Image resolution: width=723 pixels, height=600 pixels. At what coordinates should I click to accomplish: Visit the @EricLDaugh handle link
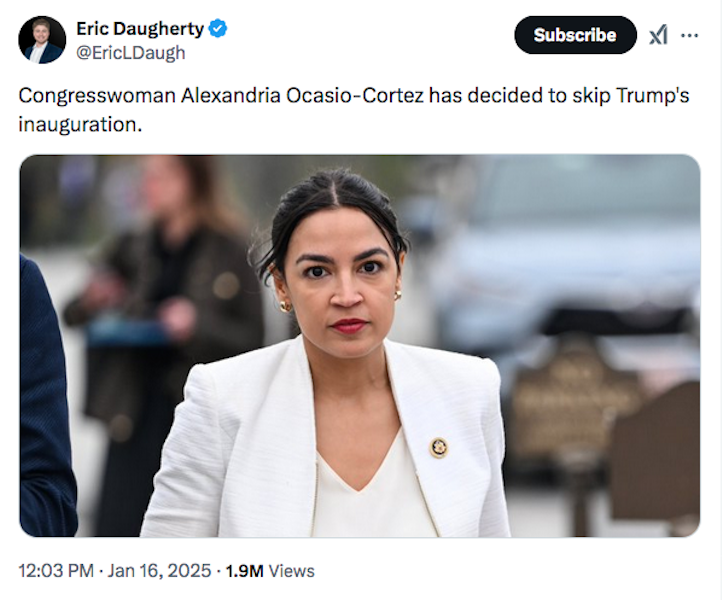(130, 53)
